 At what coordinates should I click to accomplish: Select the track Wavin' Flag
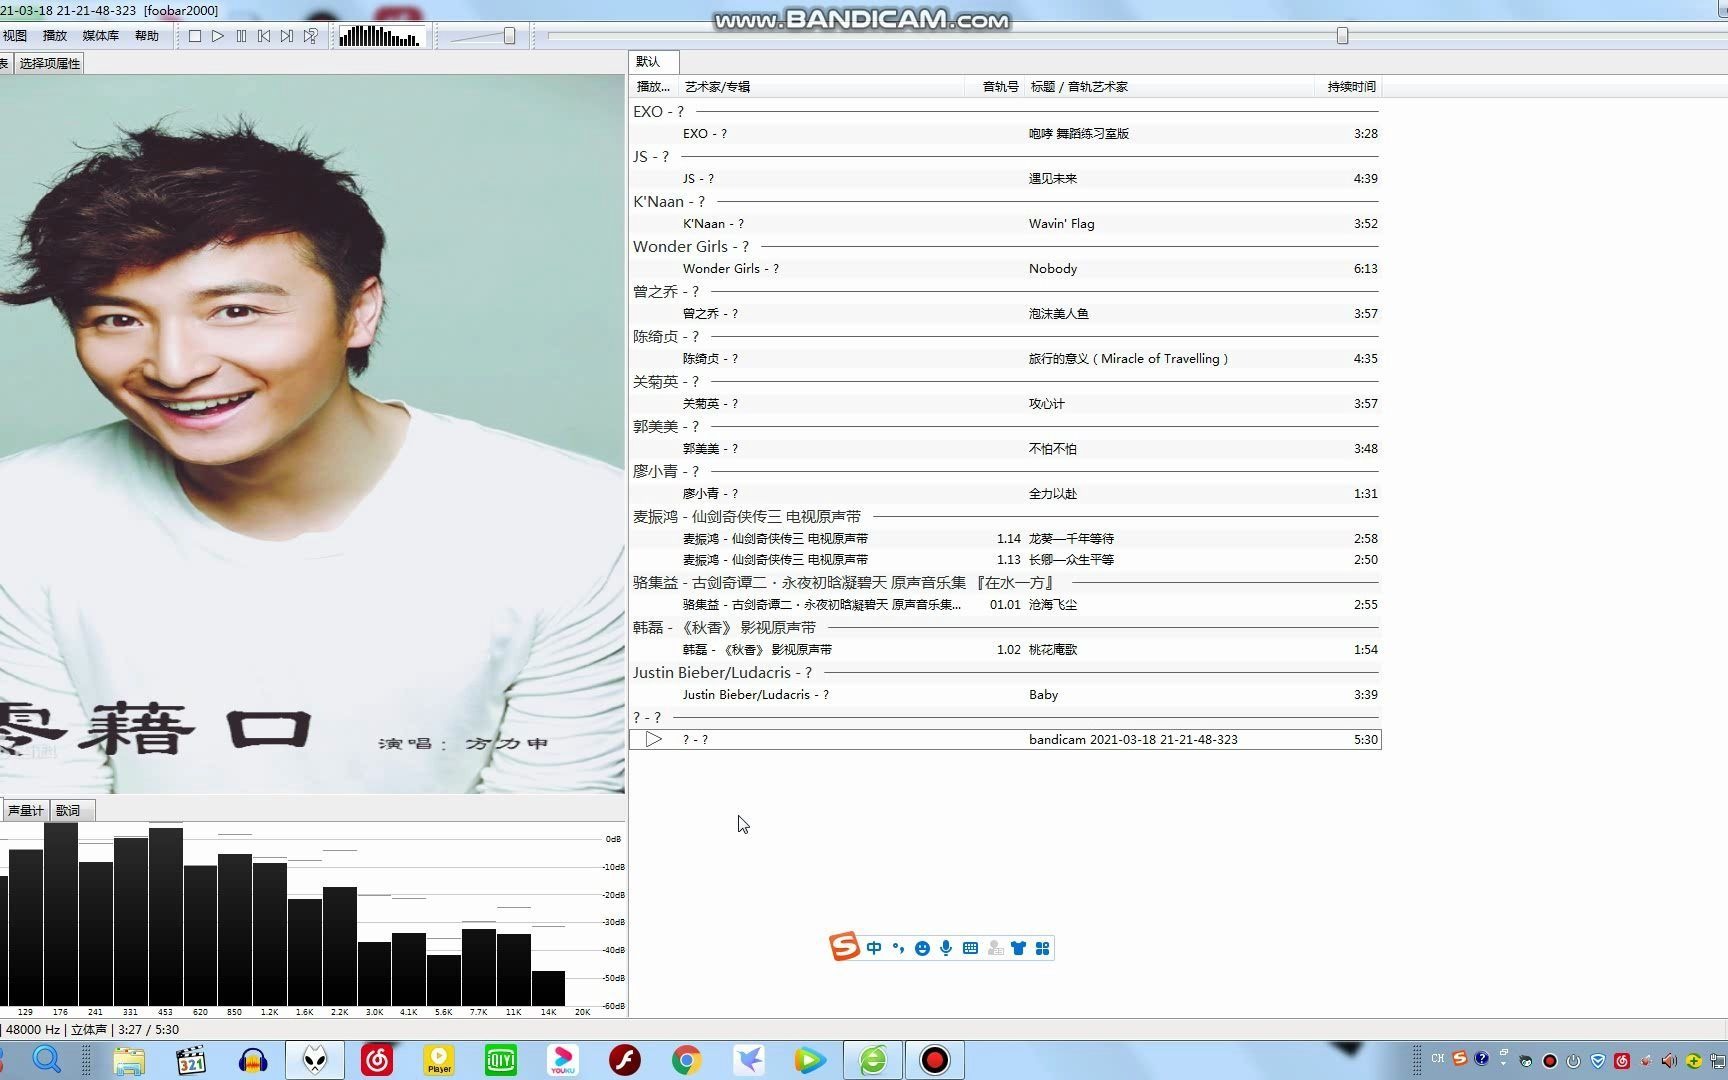(1005, 224)
